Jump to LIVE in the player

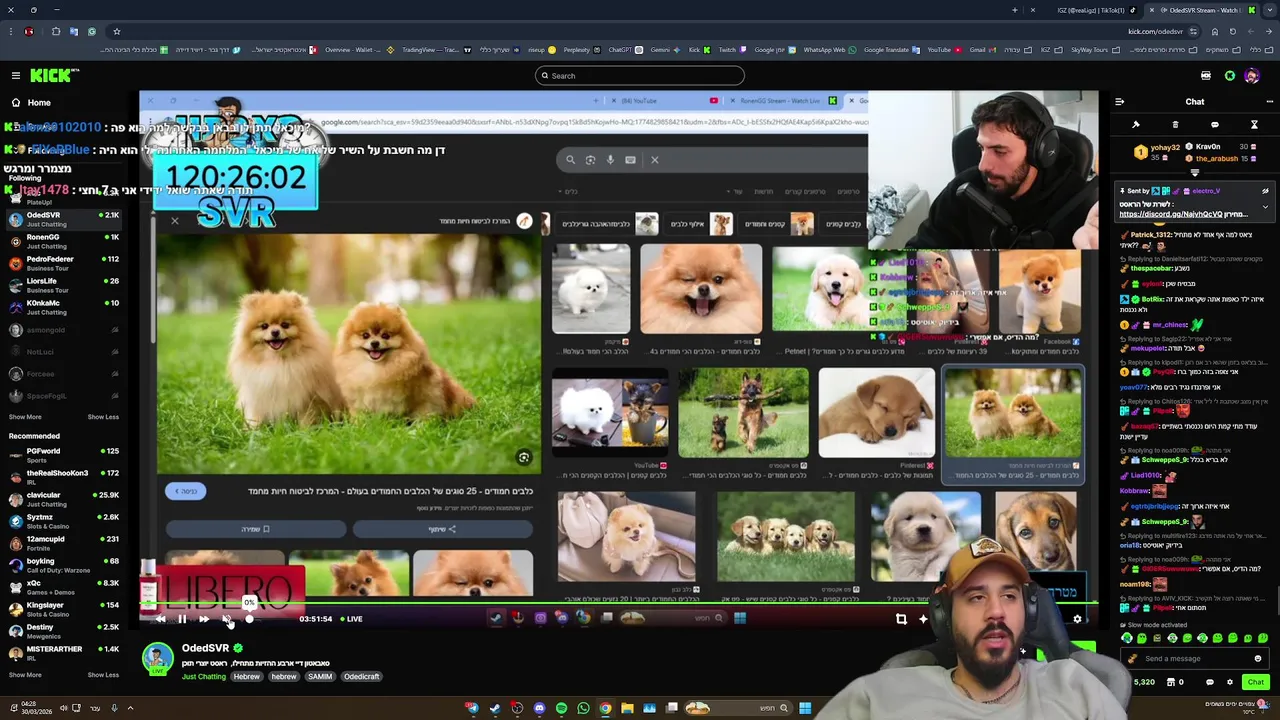(x=351, y=619)
